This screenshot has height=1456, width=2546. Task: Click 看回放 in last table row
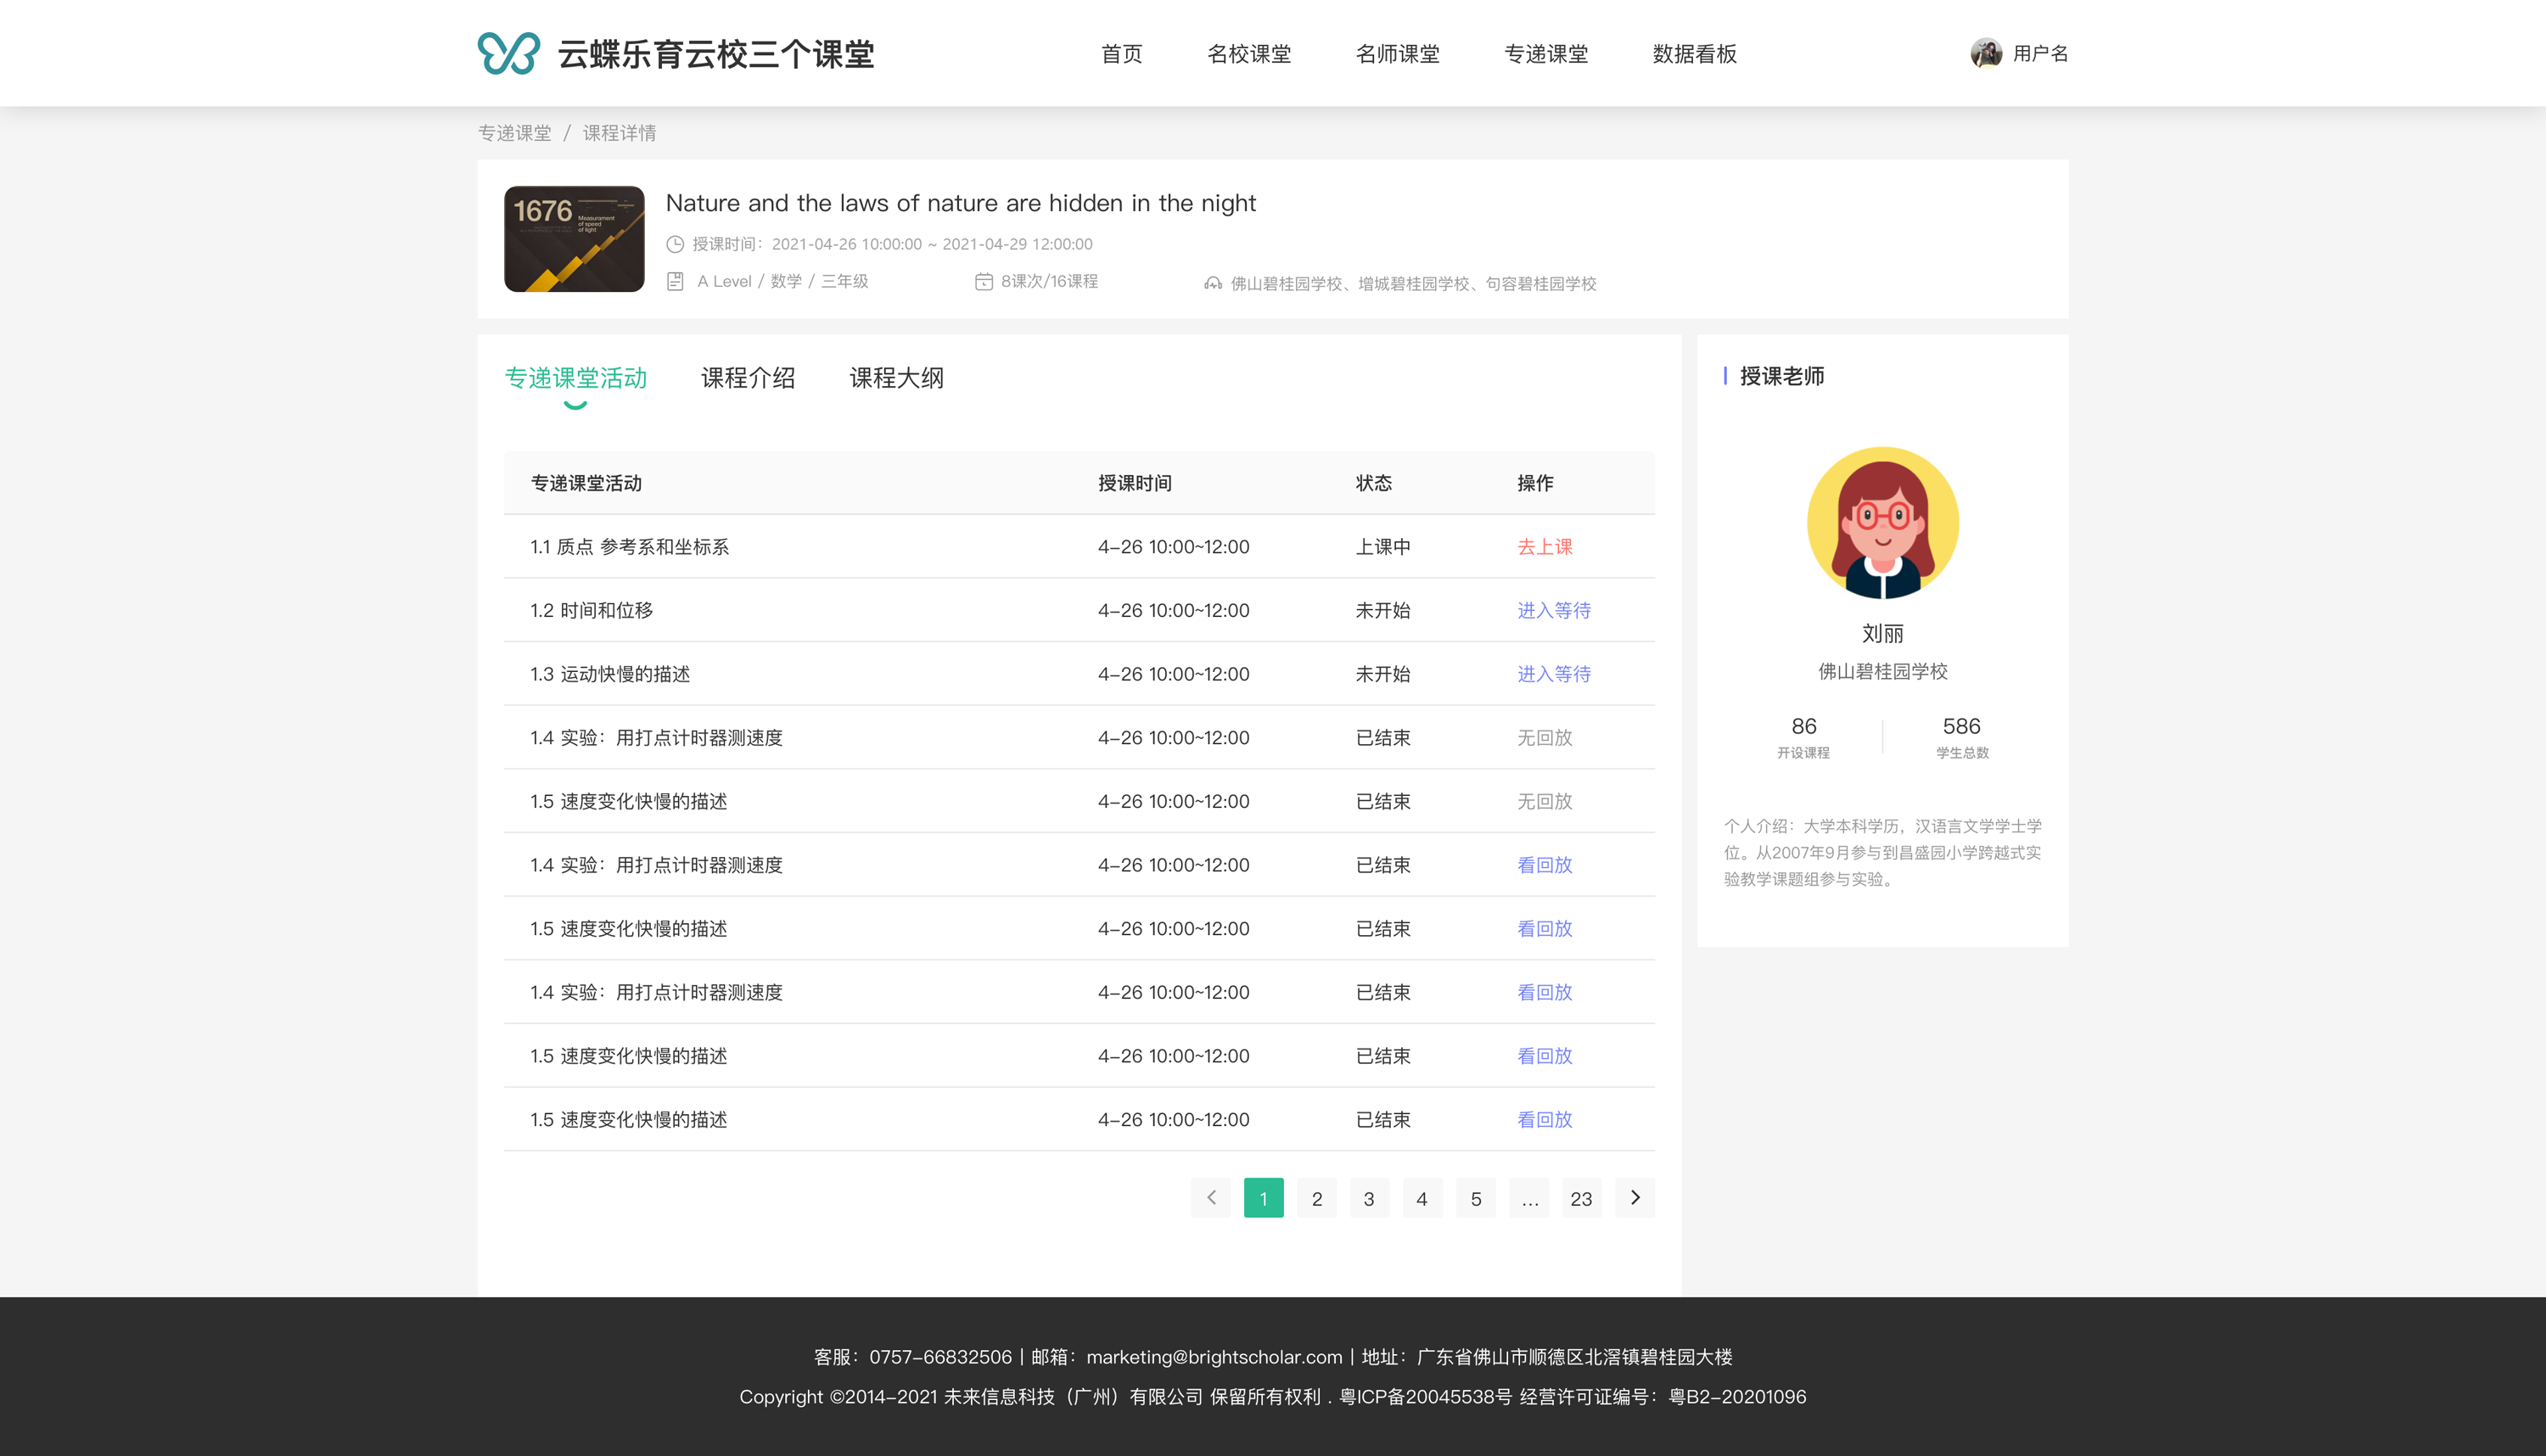click(x=1544, y=1120)
